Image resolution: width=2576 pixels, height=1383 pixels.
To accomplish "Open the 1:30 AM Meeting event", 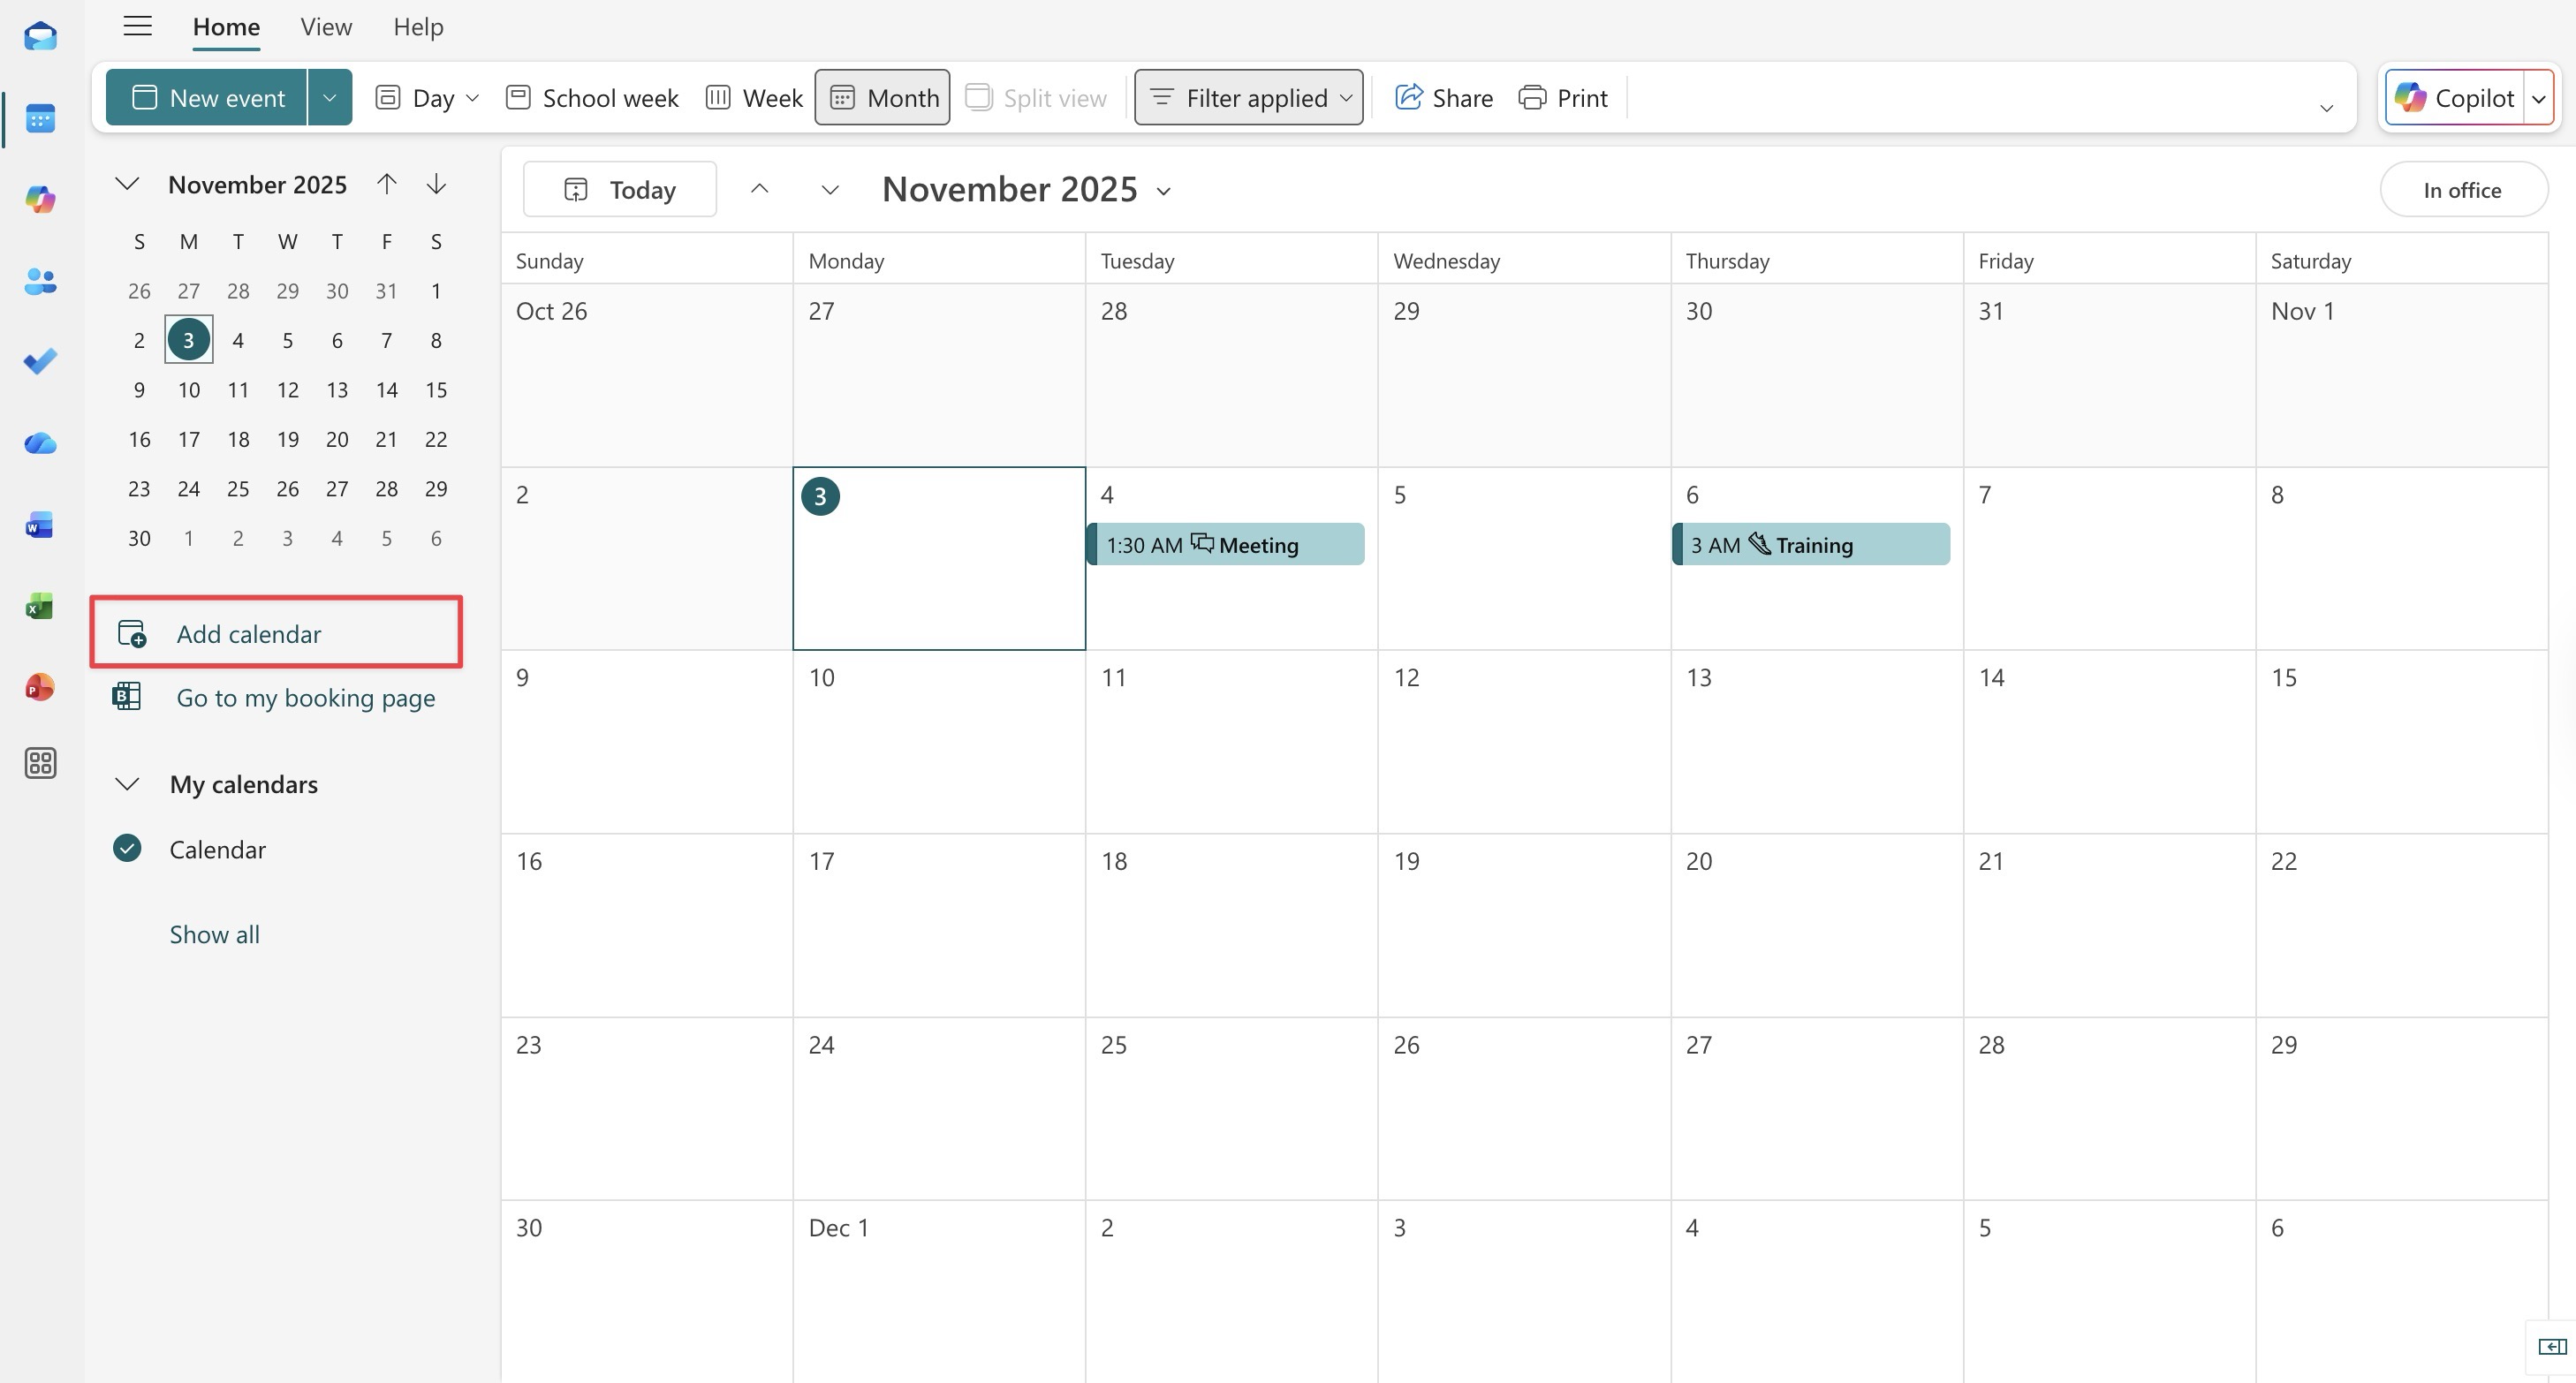I will pyautogui.click(x=1226, y=545).
